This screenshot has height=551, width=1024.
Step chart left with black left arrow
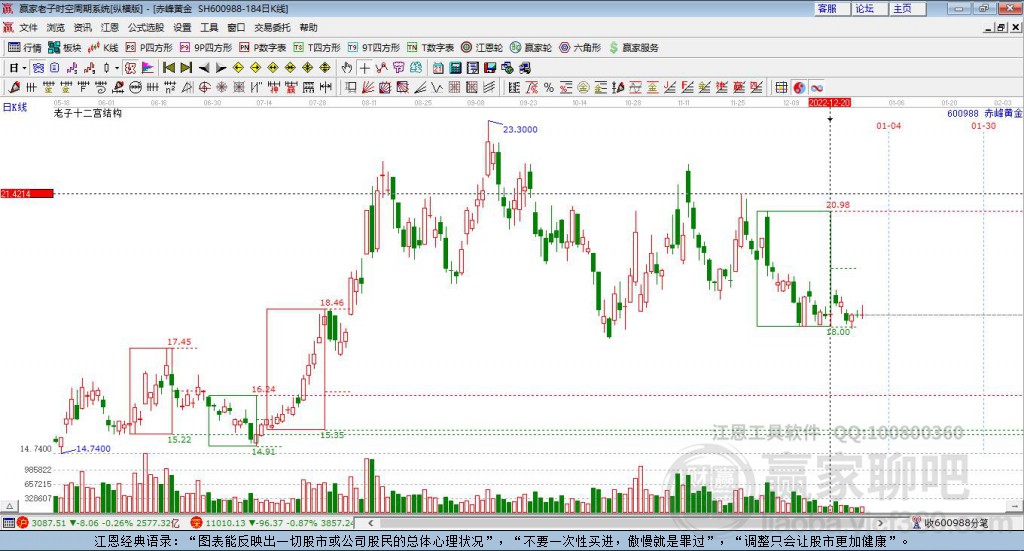(x=204, y=68)
